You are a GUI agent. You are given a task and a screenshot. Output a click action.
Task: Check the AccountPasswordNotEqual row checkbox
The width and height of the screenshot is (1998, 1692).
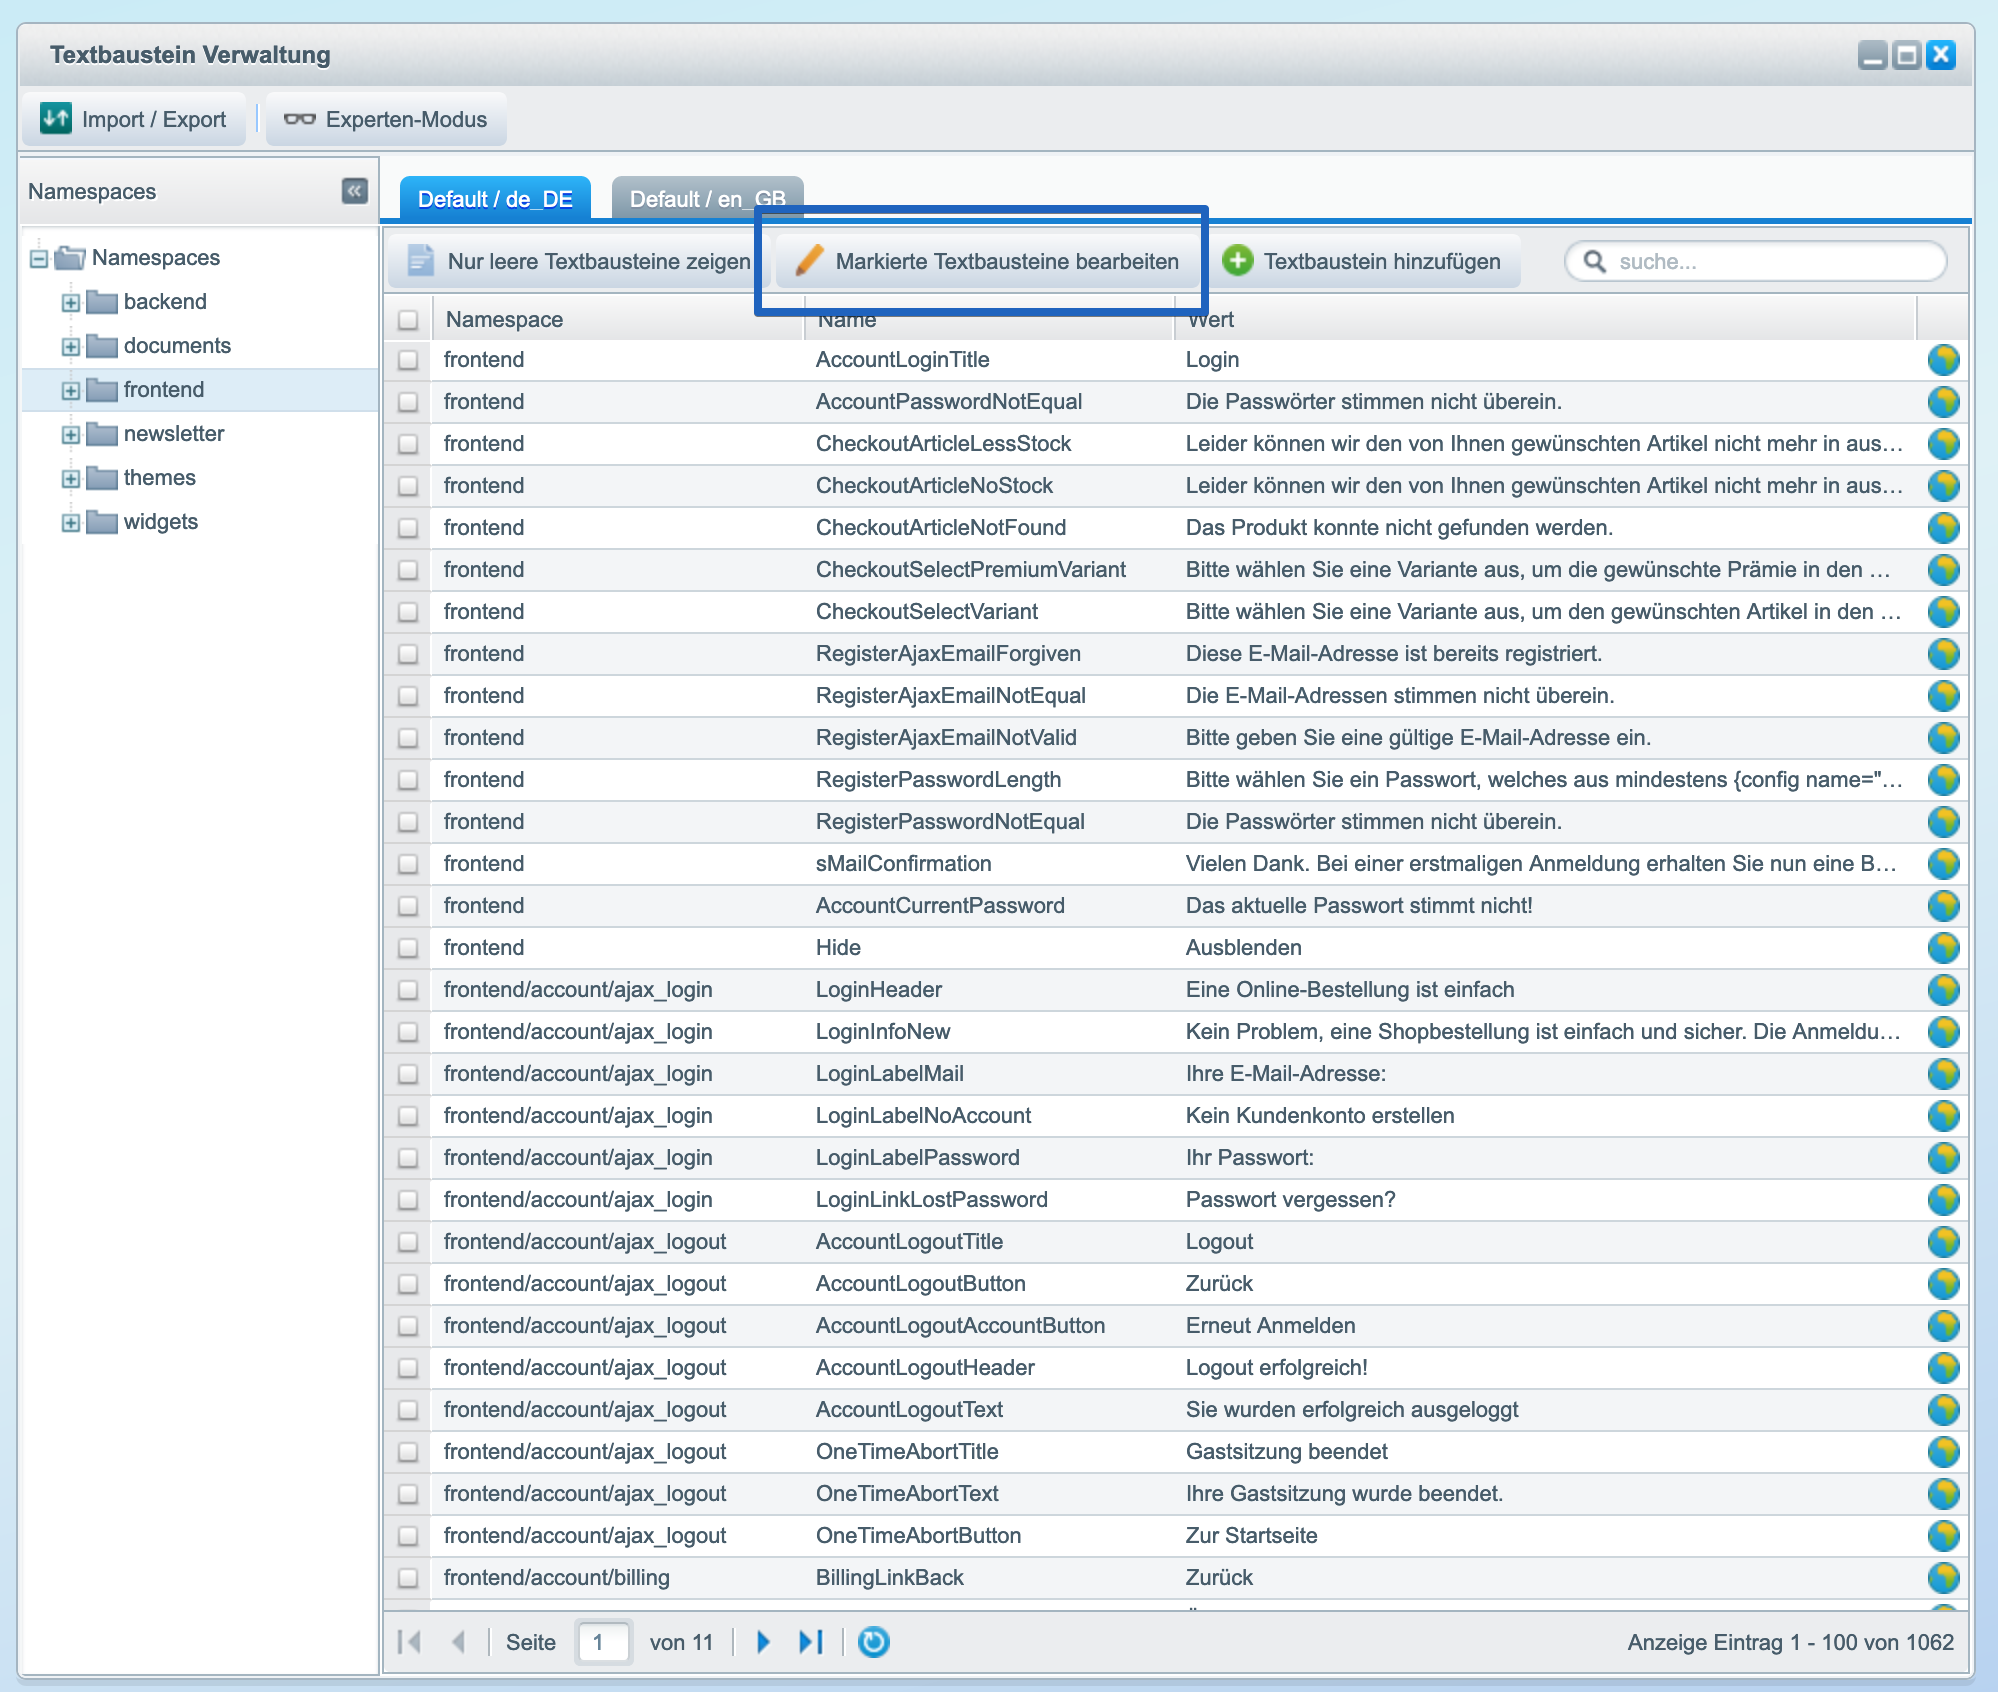click(408, 402)
